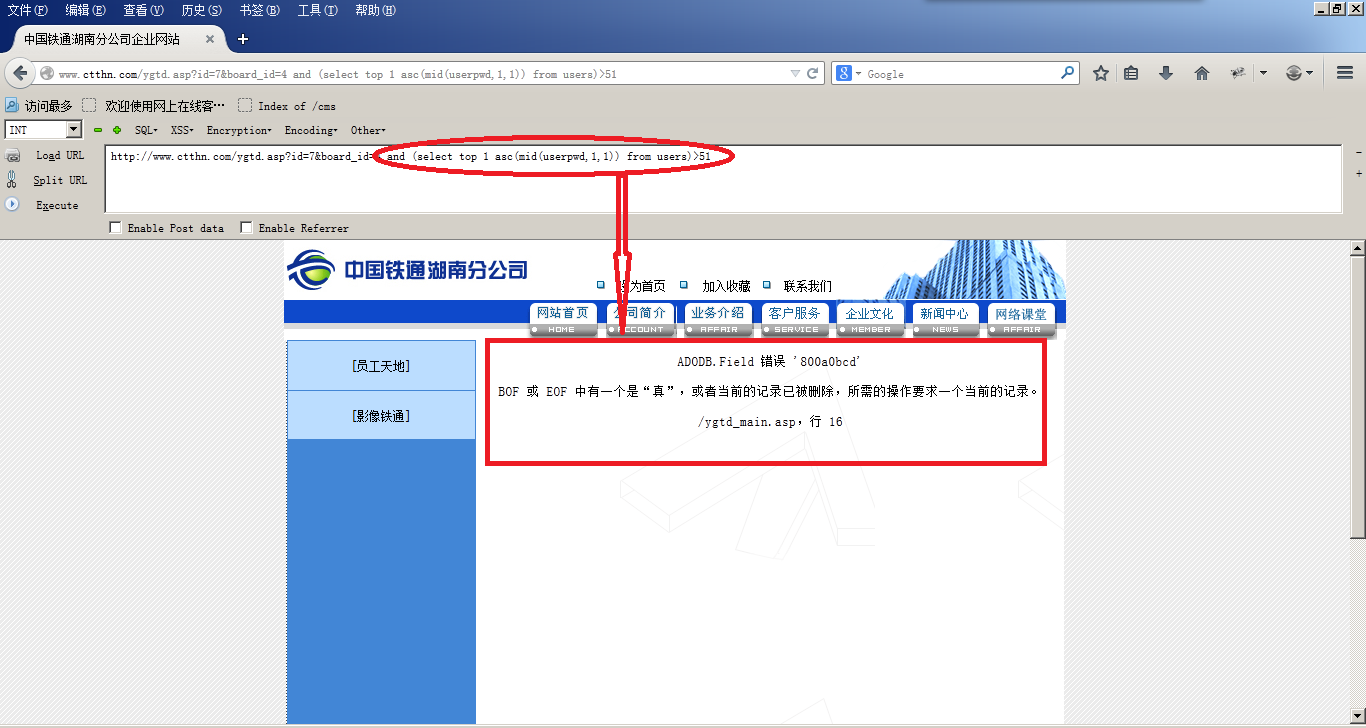The height and width of the screenshot is (728, 1366).
Task: Click the 新闻中心 navigation tab
Action: [x=945, y=320]
